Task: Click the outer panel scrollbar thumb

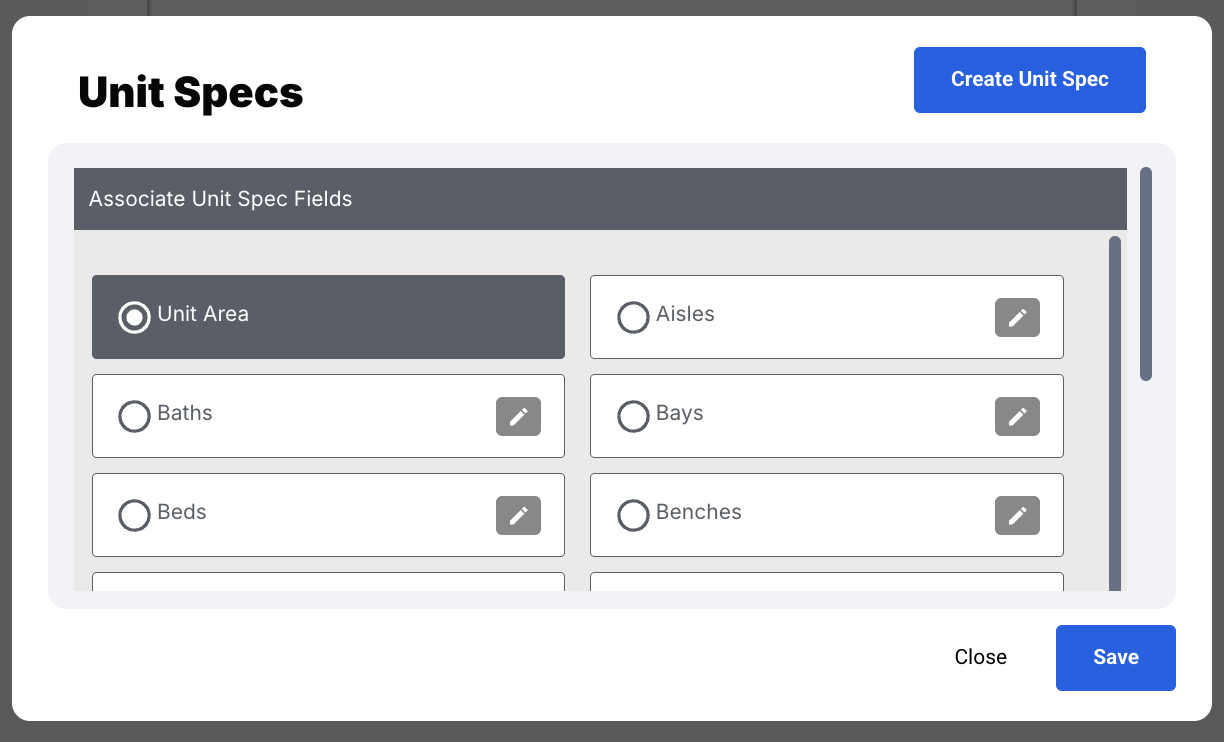Action: 1146,274
